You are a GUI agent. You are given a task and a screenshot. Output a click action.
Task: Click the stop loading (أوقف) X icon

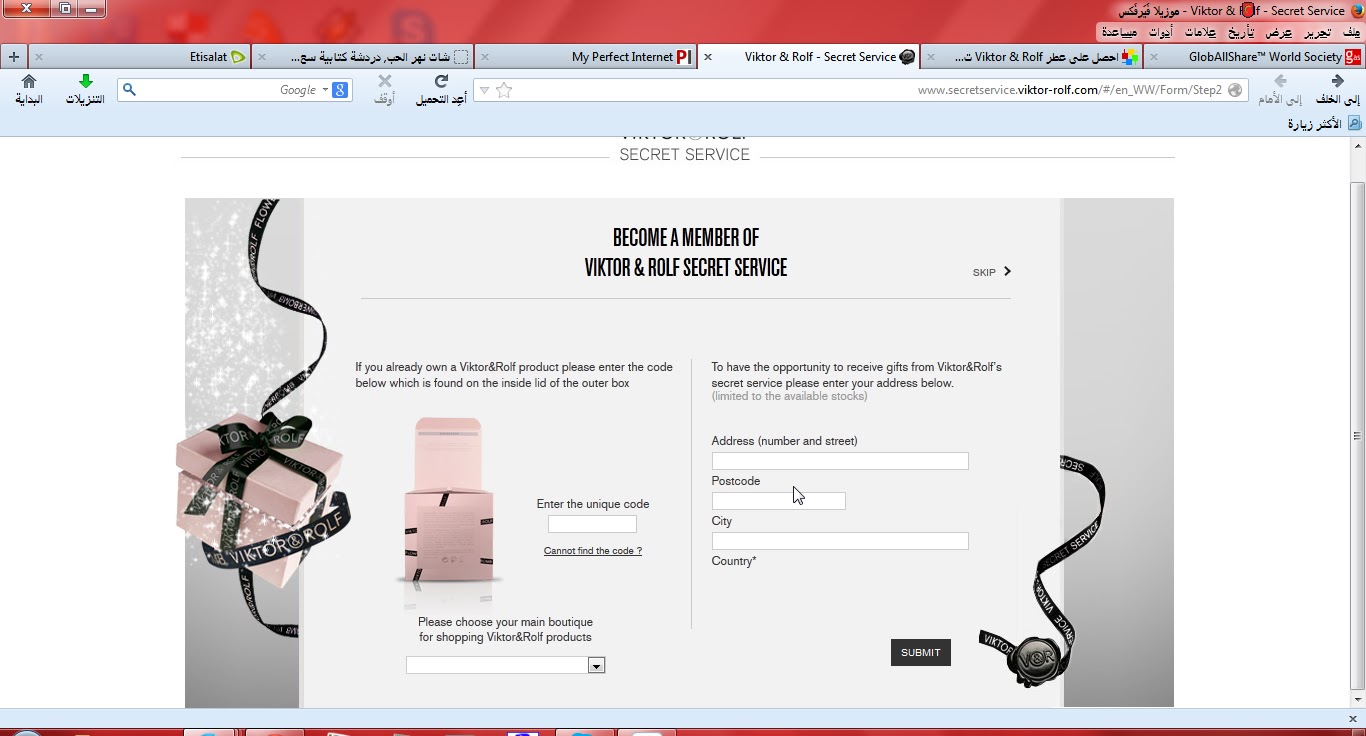(385, 81)
